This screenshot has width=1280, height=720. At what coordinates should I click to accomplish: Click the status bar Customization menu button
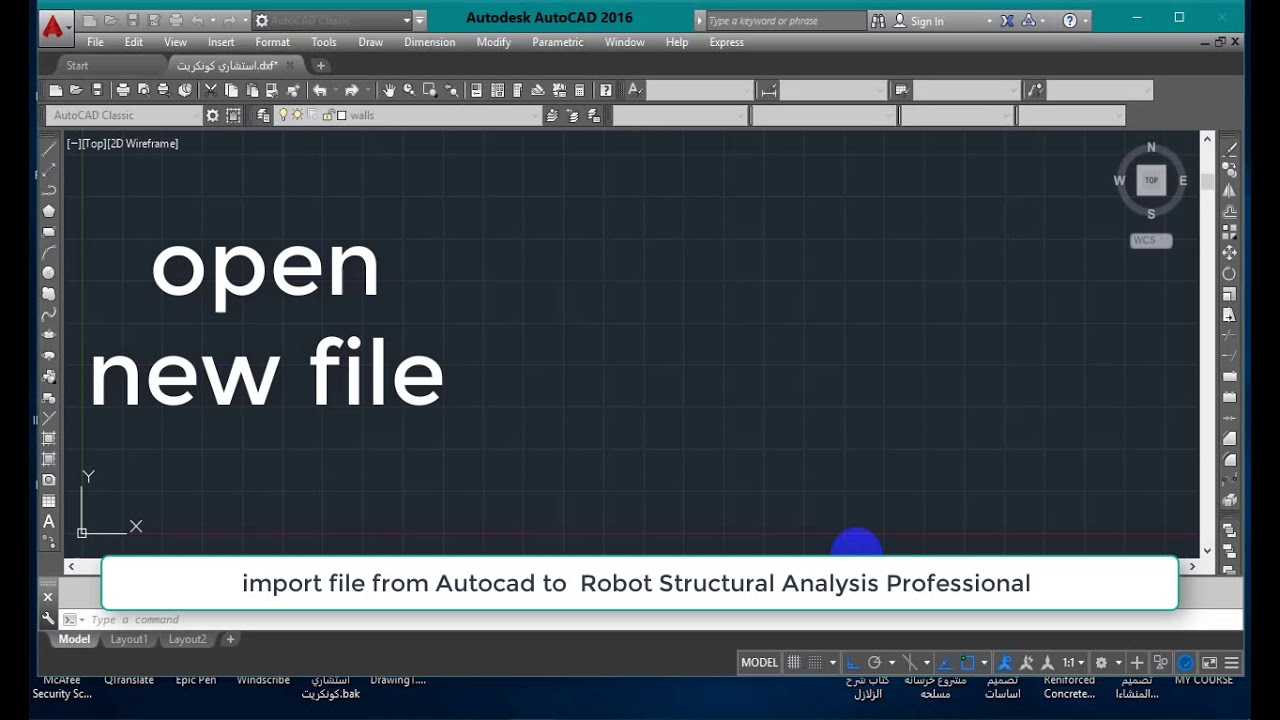click(1232, 662)
